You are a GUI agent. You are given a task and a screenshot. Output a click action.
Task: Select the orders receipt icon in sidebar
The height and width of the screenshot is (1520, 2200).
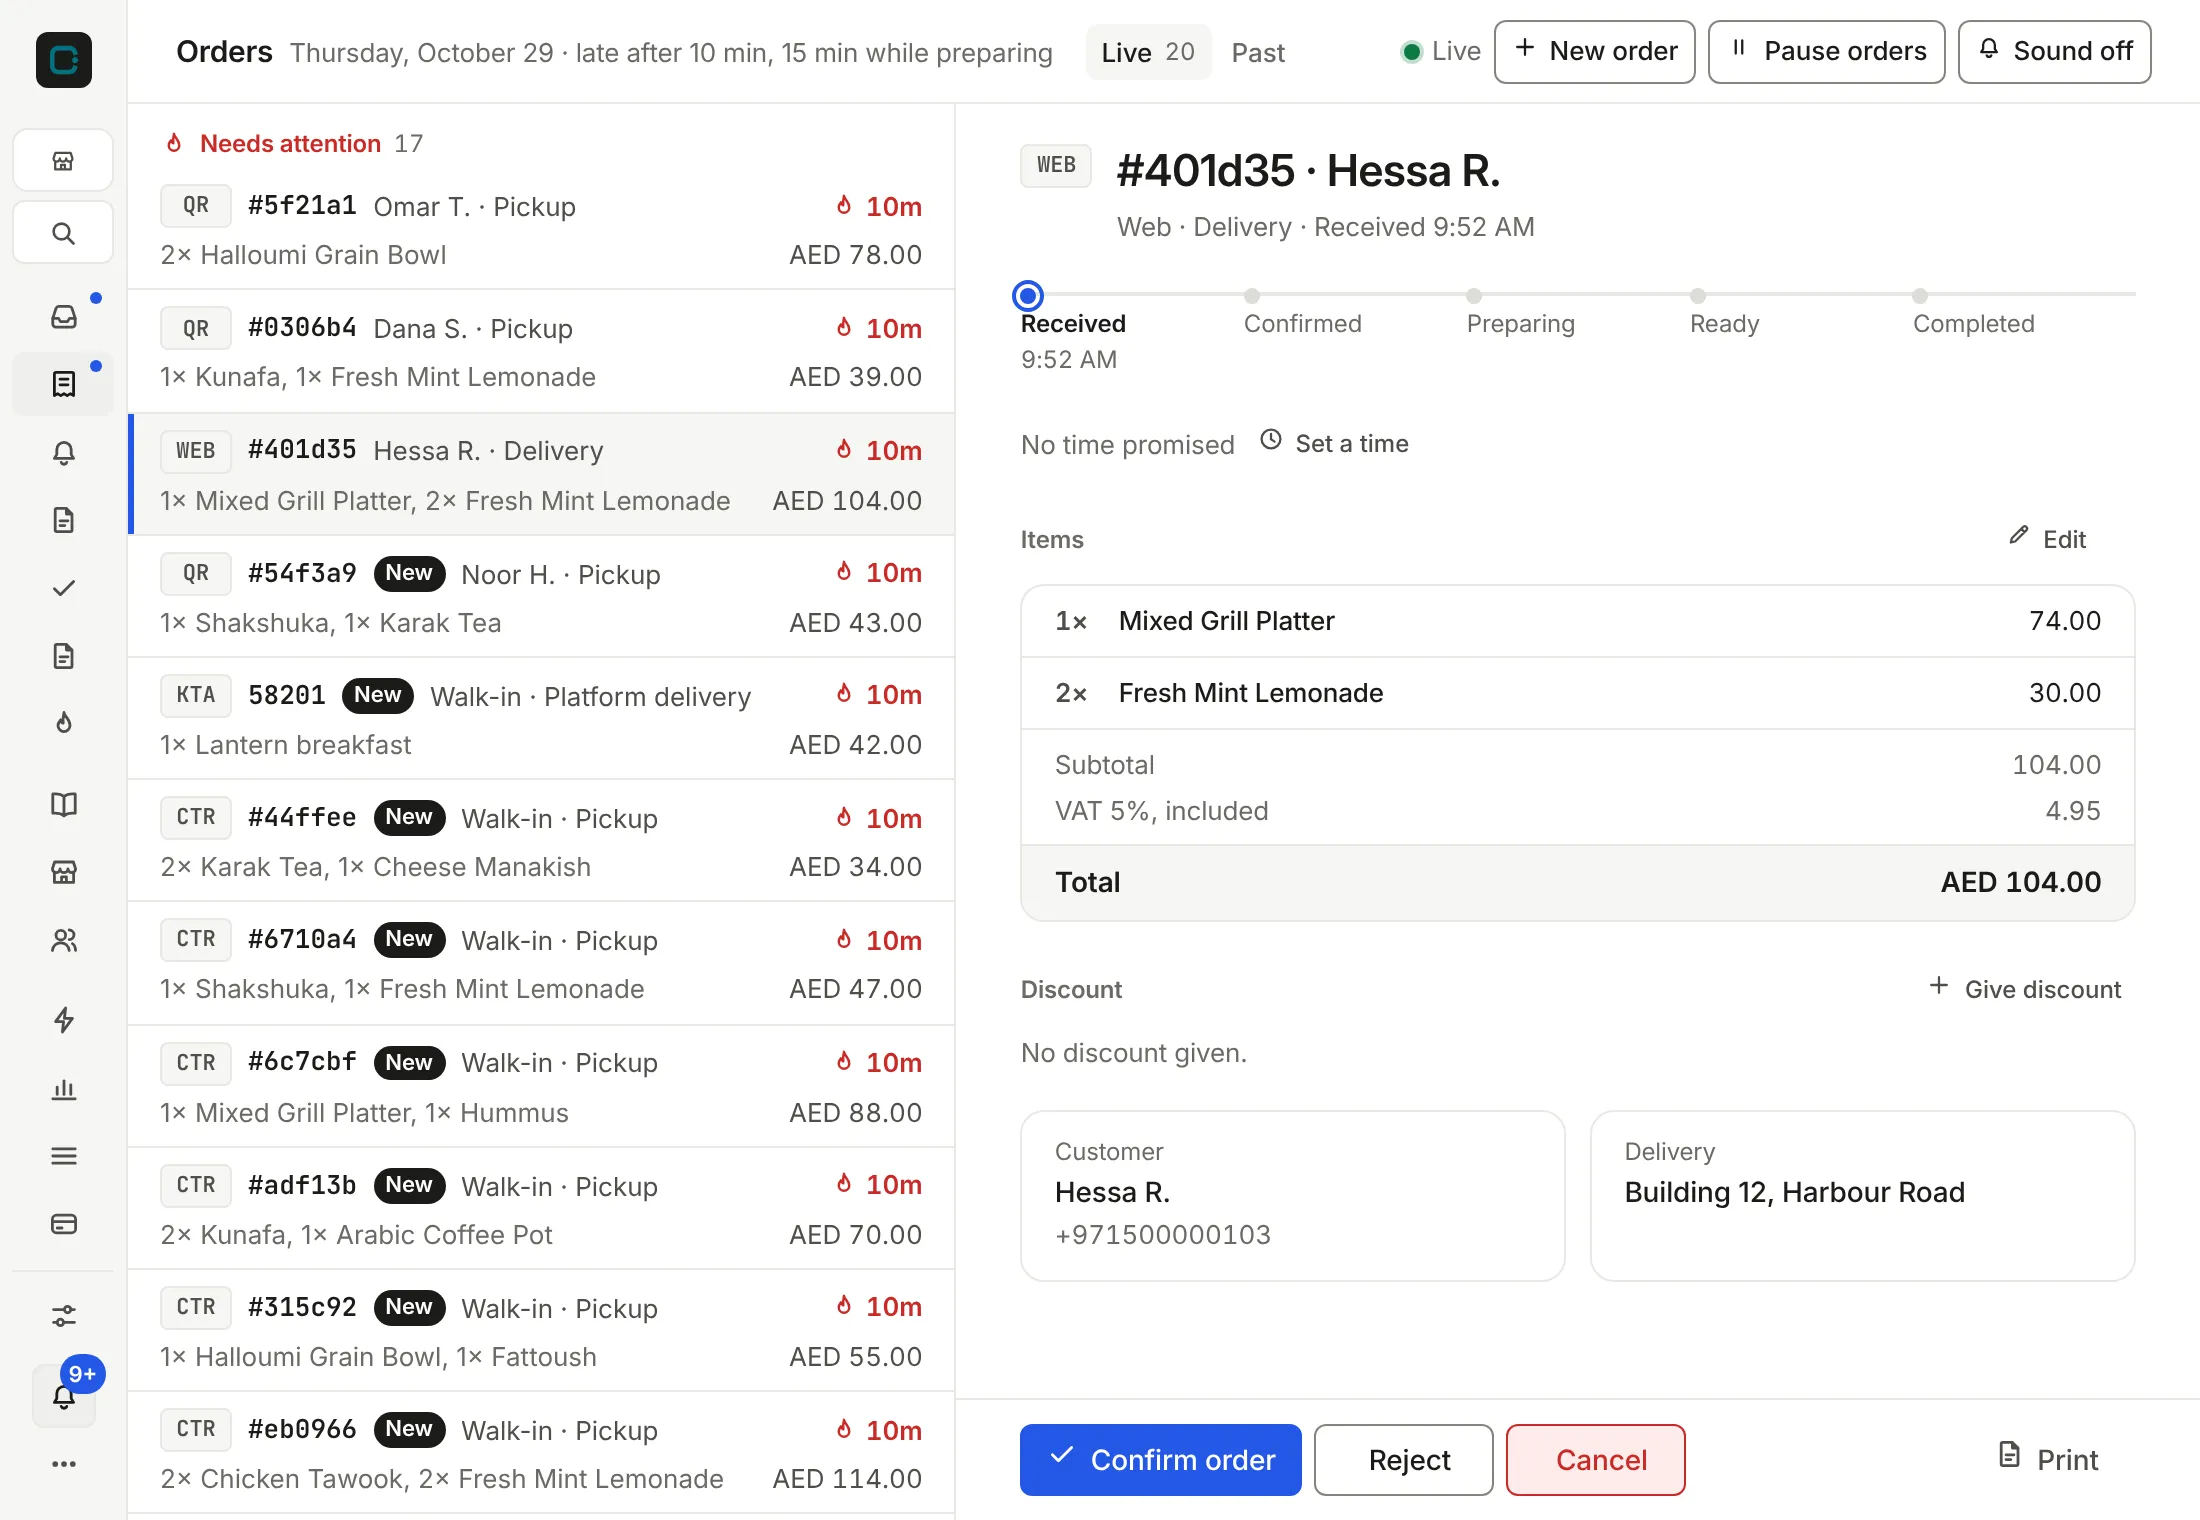63,384
